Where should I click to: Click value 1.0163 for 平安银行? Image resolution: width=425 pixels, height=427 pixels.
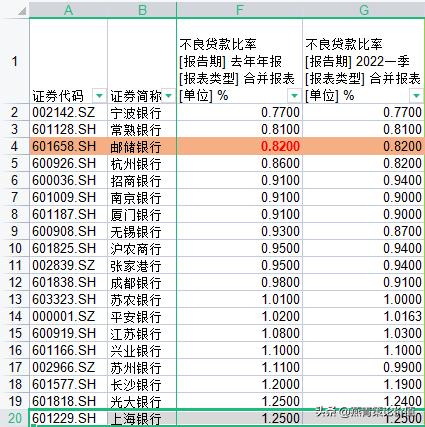(402, 316)
